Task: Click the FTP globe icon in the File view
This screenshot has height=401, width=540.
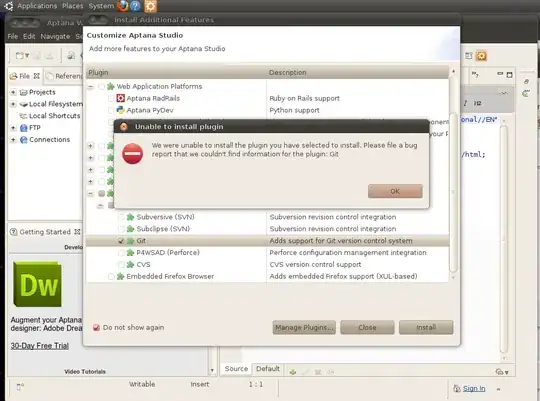Action: tap(23, 128)
